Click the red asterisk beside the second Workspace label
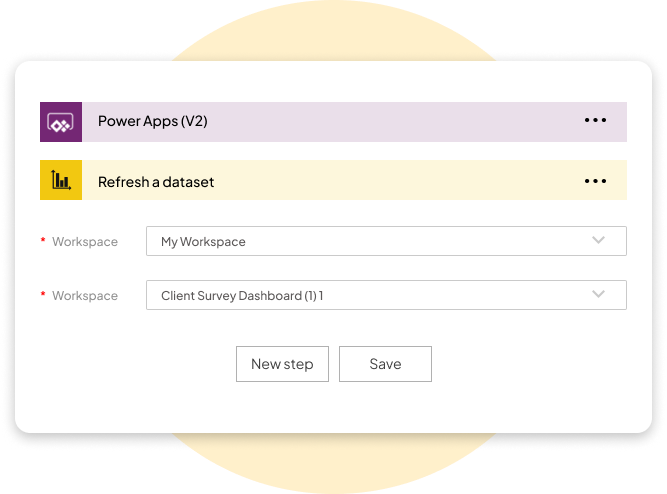 coord(43,295)
